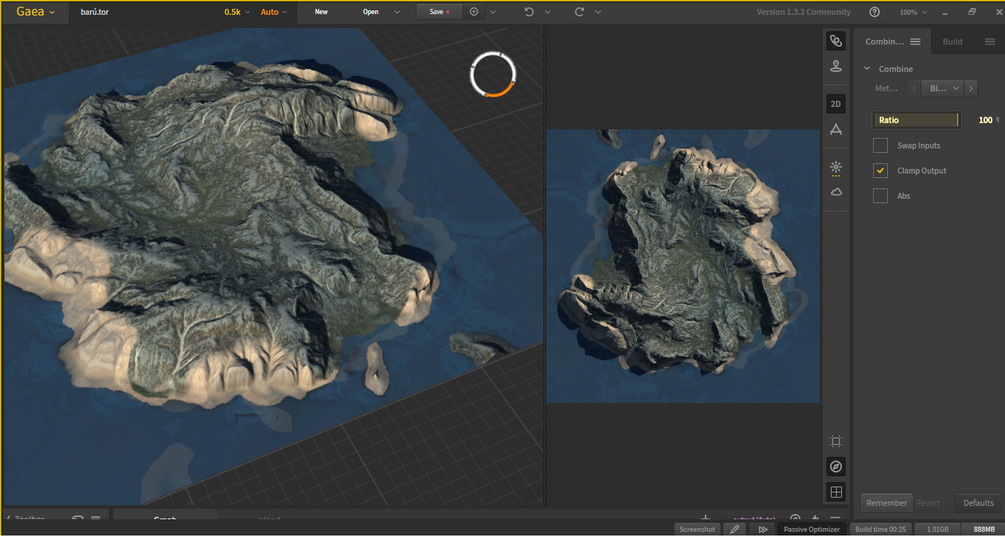Image resolution: width=1005 pixels, height=537 pixels.
Task: Enable the Swap Inputs checkbox
Action: (880, 146)
